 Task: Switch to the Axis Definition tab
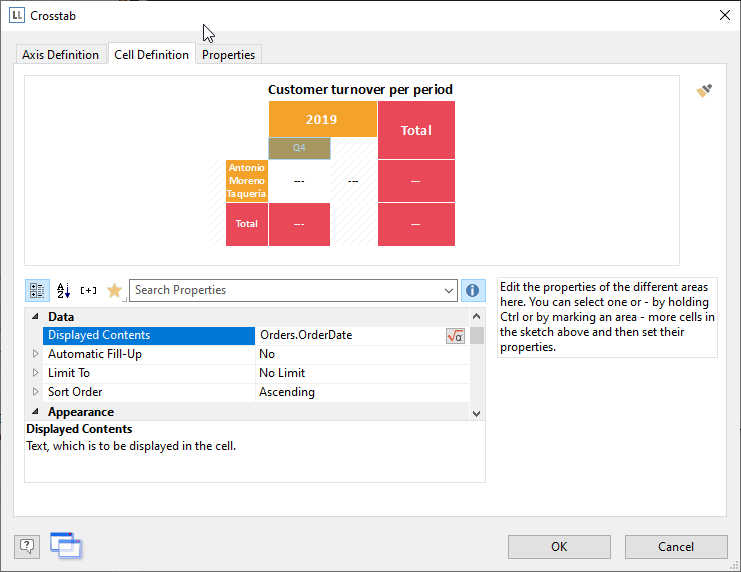coord(61,55)
